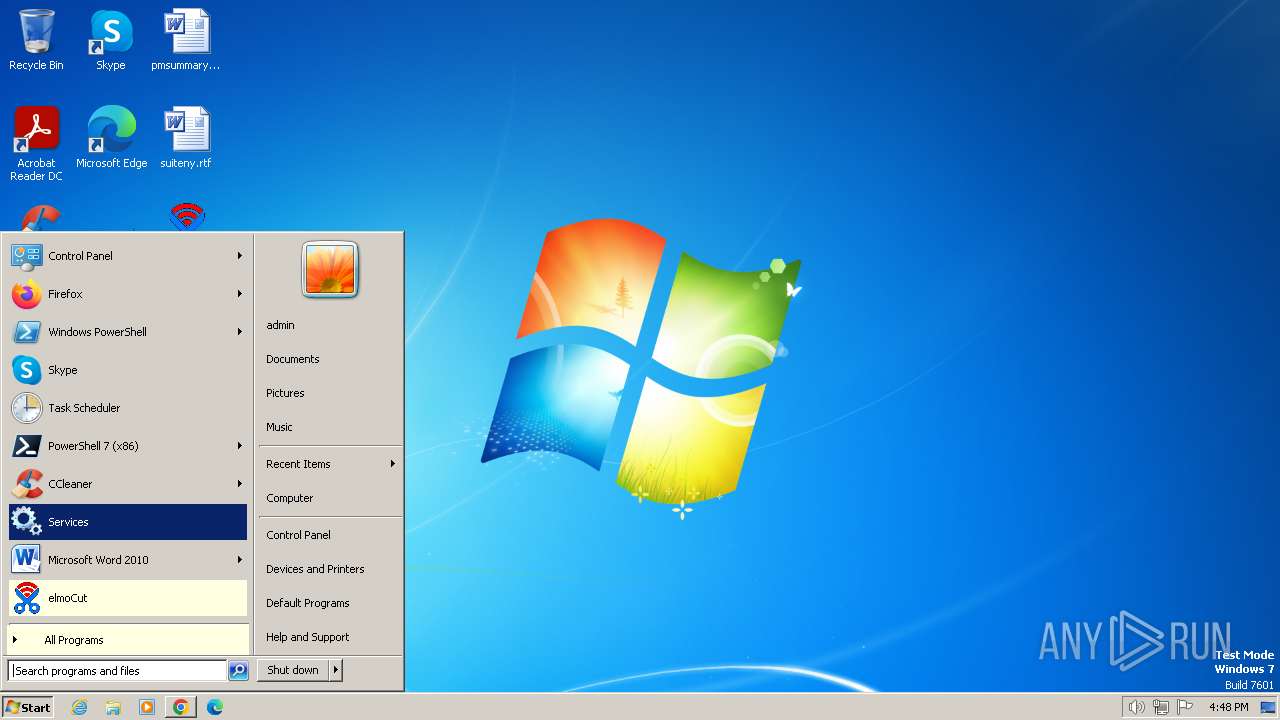The image size is (1280, 720).
Task: Click the Microsoft Word 2010 icon
Action: click(26, 560)
